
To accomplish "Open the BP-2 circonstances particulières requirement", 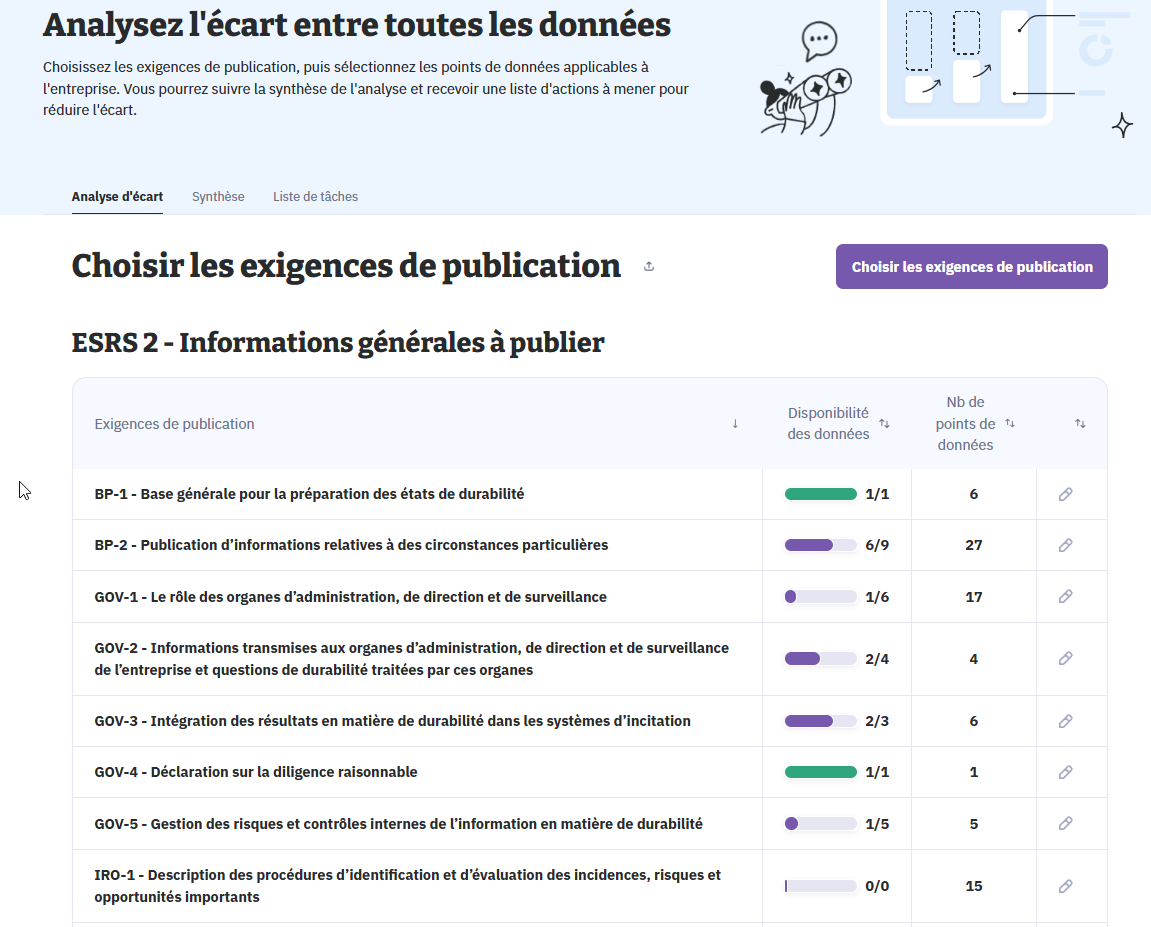I will (x=351, y=545).
